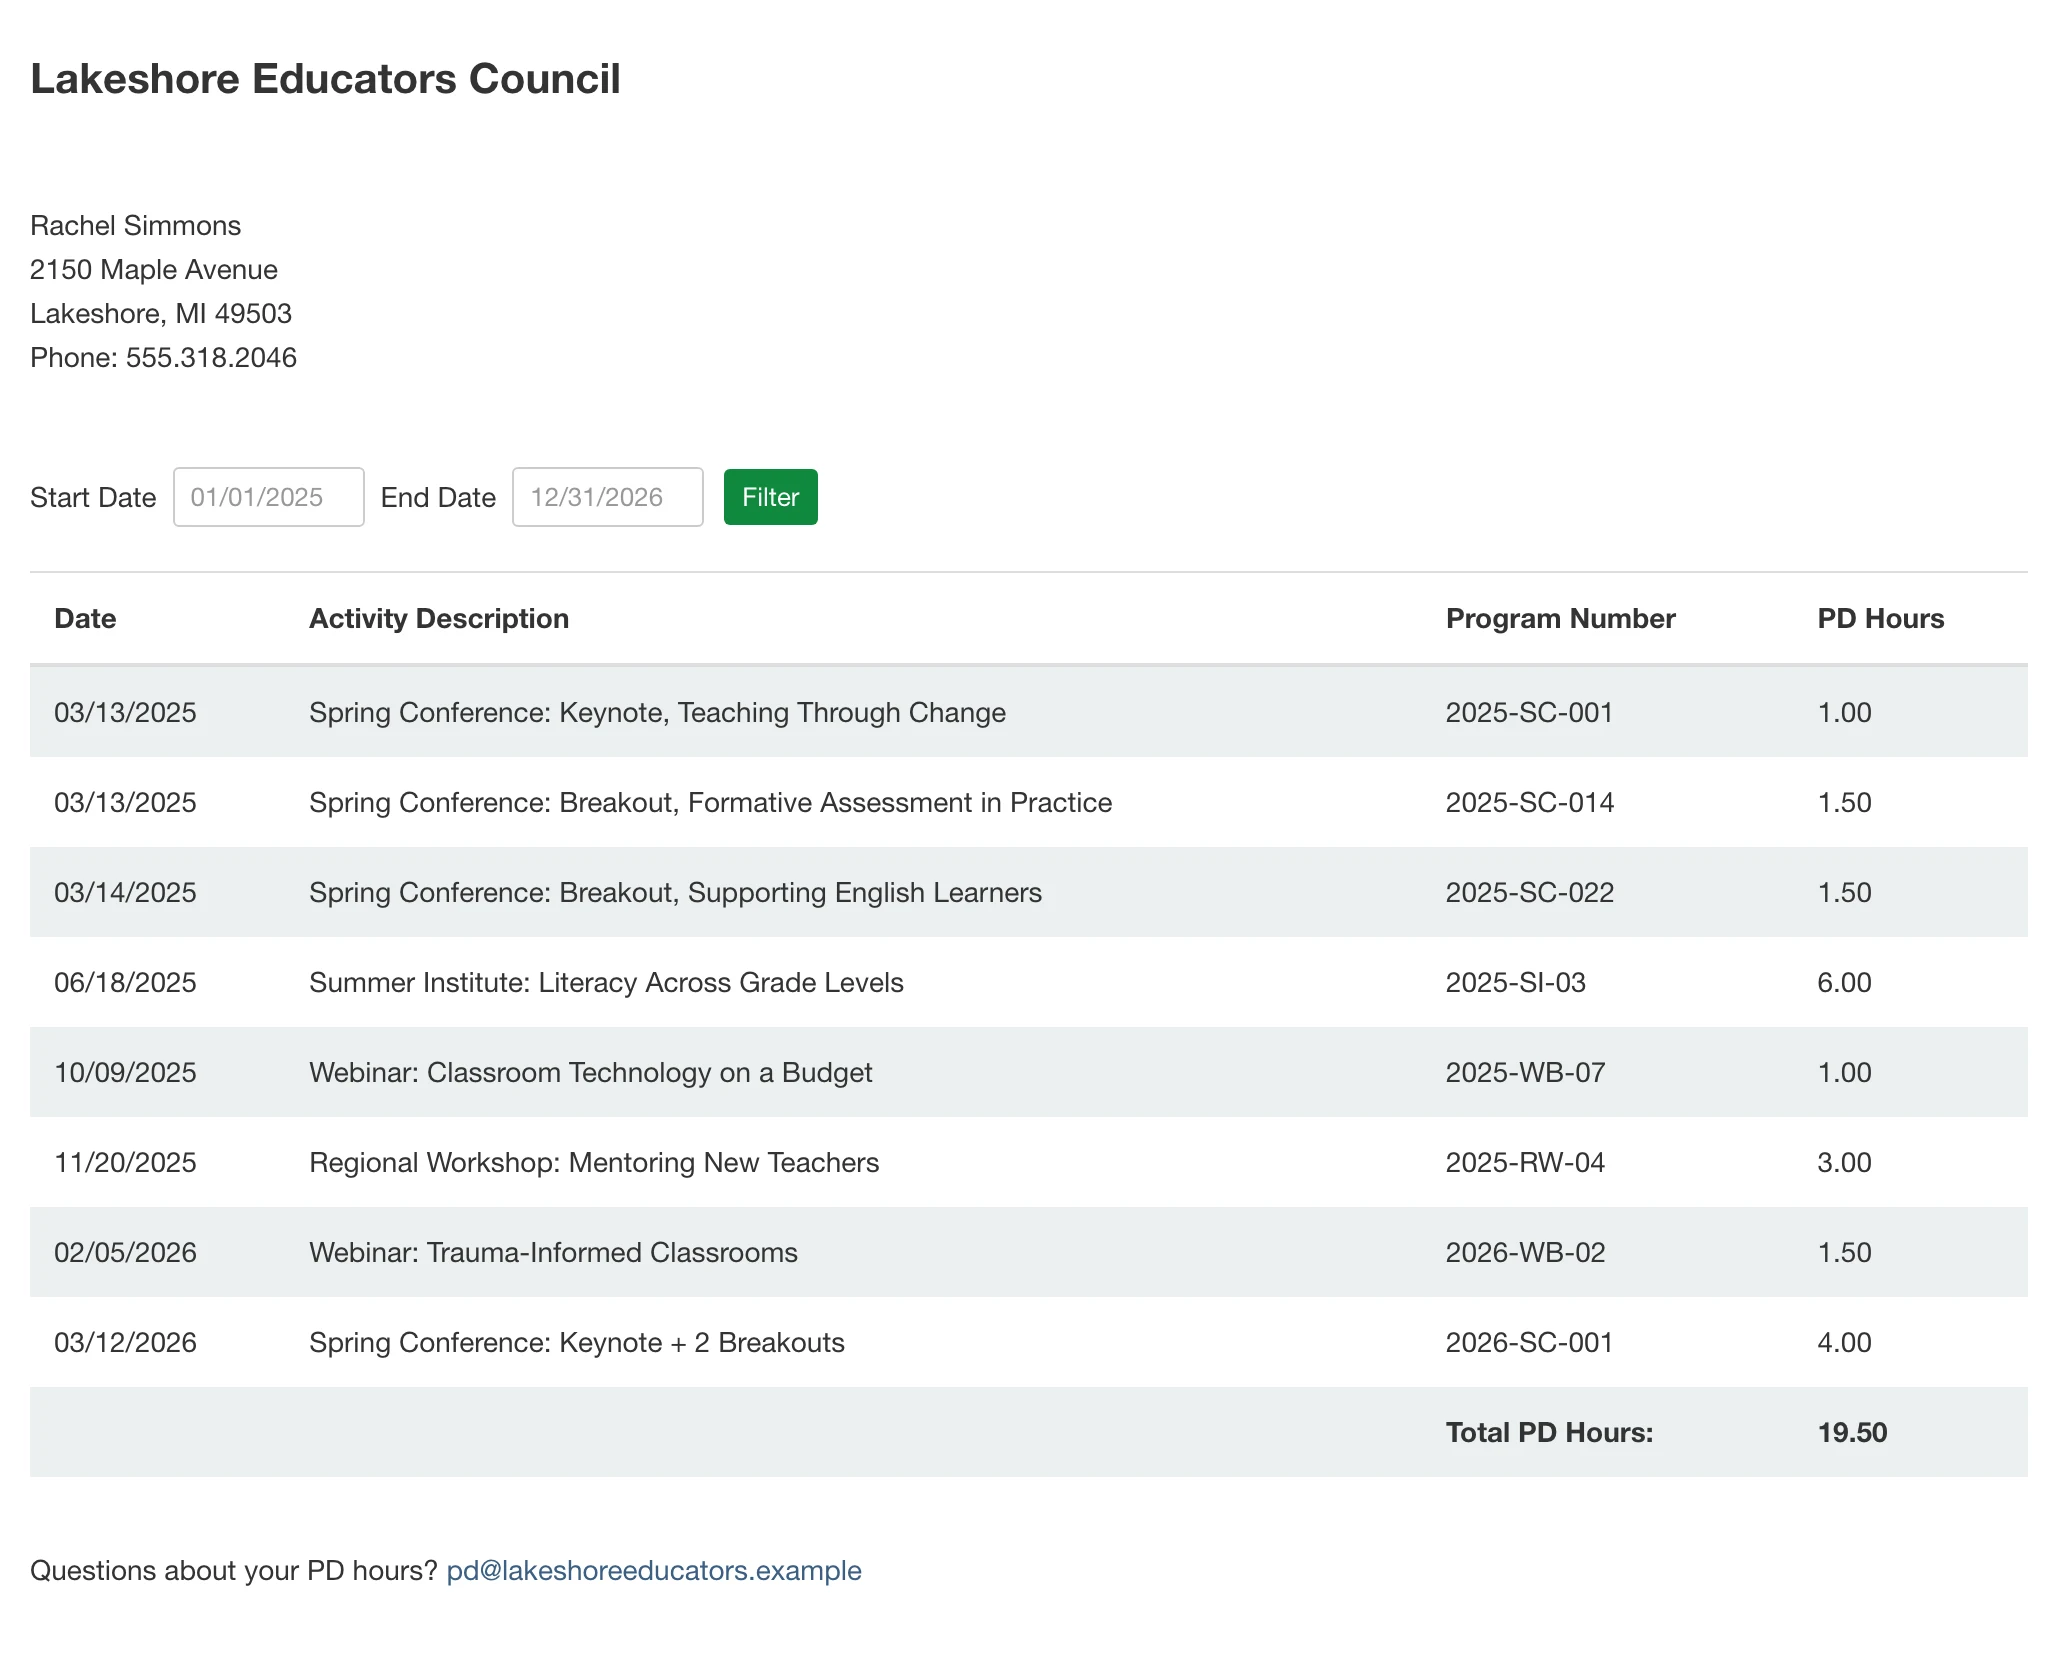Click Spring Conference: Keynote + 2 Breakouts

[577, 1342]
